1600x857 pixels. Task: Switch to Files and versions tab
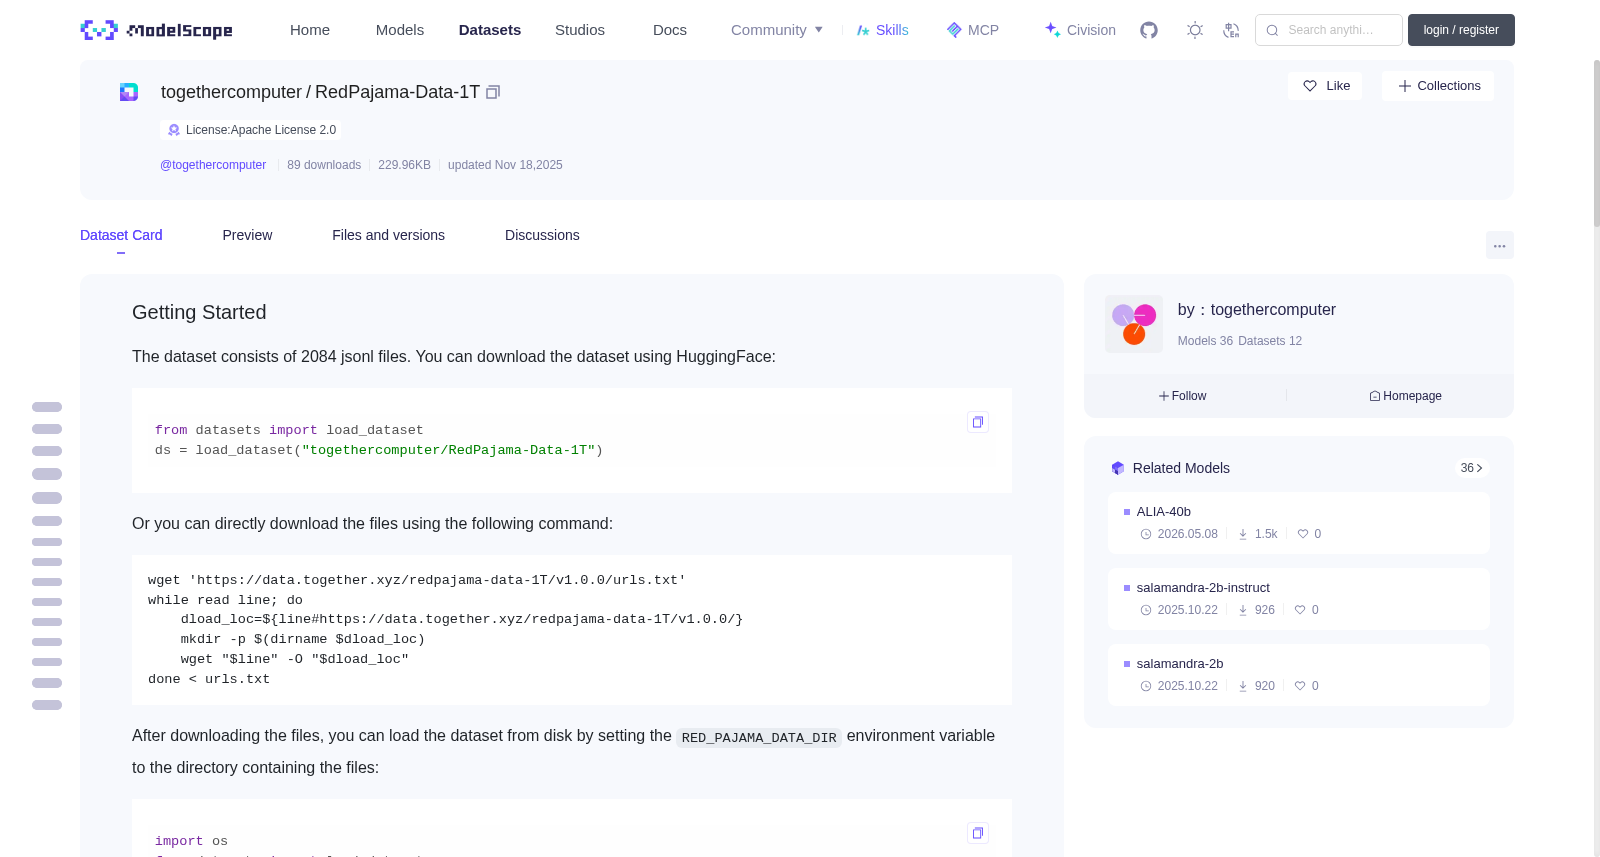388,235
